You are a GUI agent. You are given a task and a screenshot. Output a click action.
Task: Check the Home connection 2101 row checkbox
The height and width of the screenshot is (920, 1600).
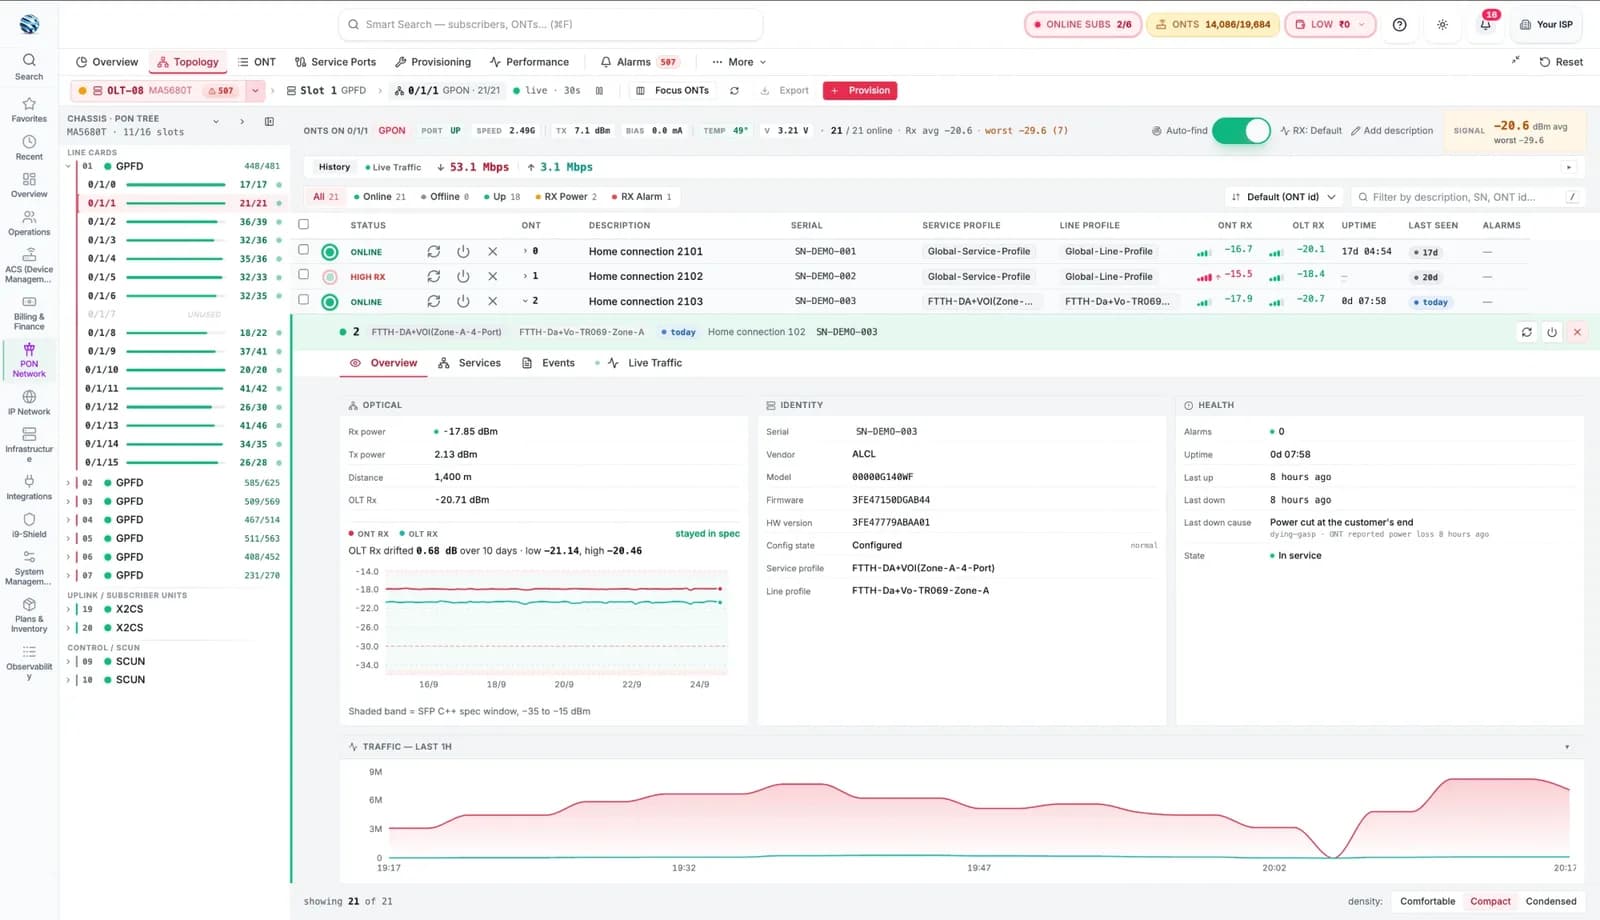pyautogui.click(x=304, y=250)
